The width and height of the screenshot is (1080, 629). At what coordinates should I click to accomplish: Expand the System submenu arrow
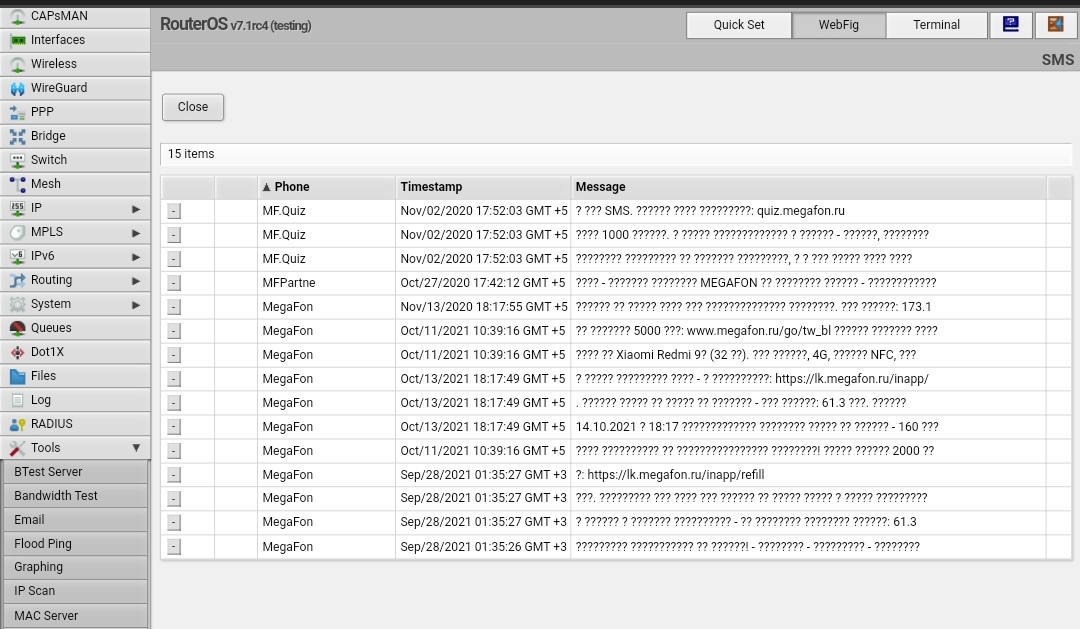tap(136, 305)
